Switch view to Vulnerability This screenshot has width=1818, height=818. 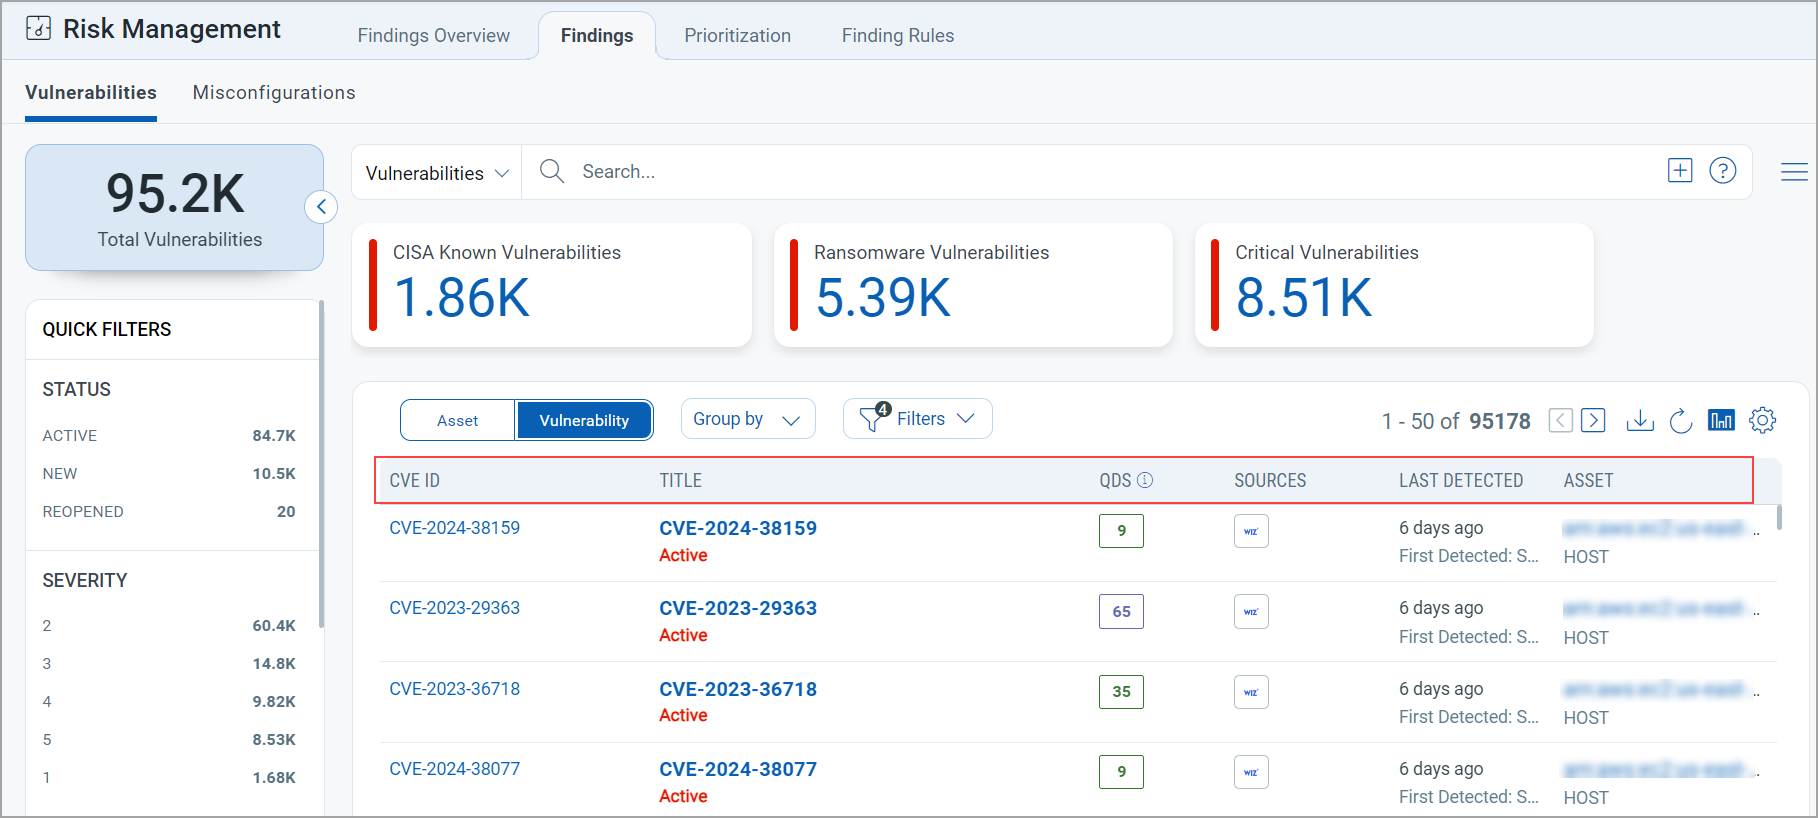[x=584, y=420]
